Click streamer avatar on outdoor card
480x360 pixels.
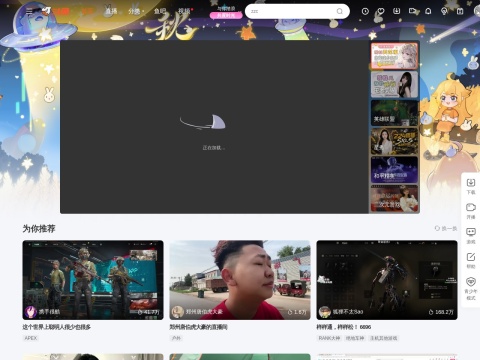[178, 312]
